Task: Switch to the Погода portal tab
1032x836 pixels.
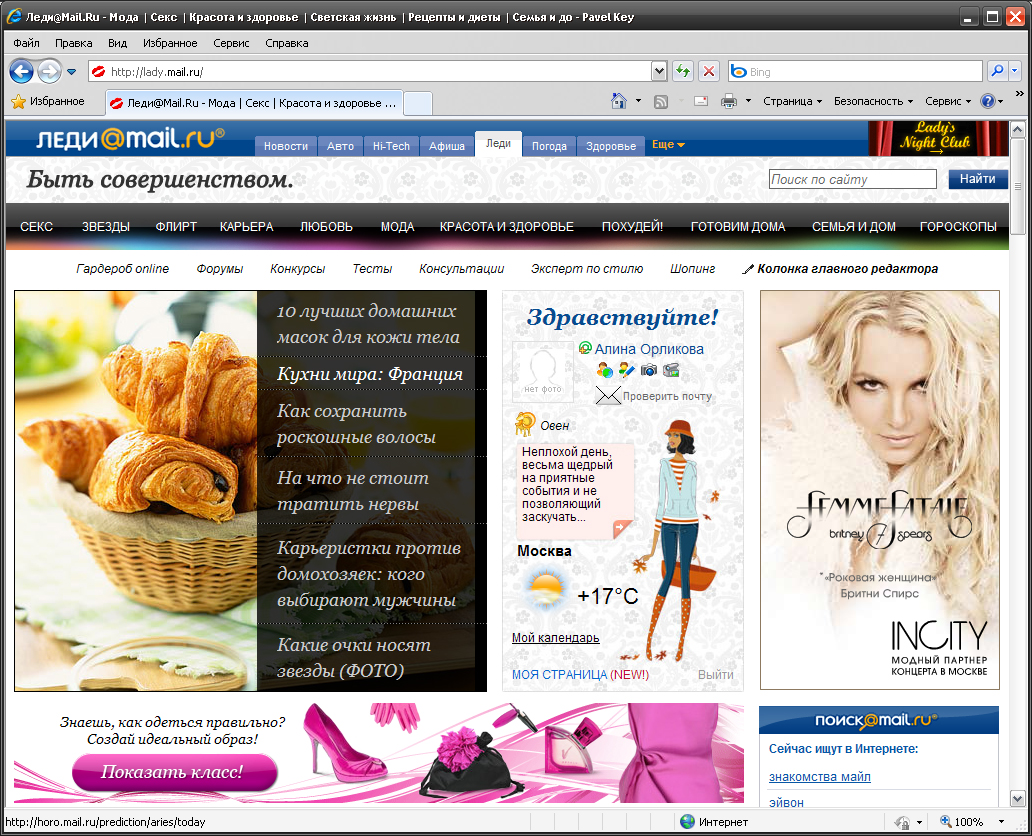Action: click(x=549, y=146)
